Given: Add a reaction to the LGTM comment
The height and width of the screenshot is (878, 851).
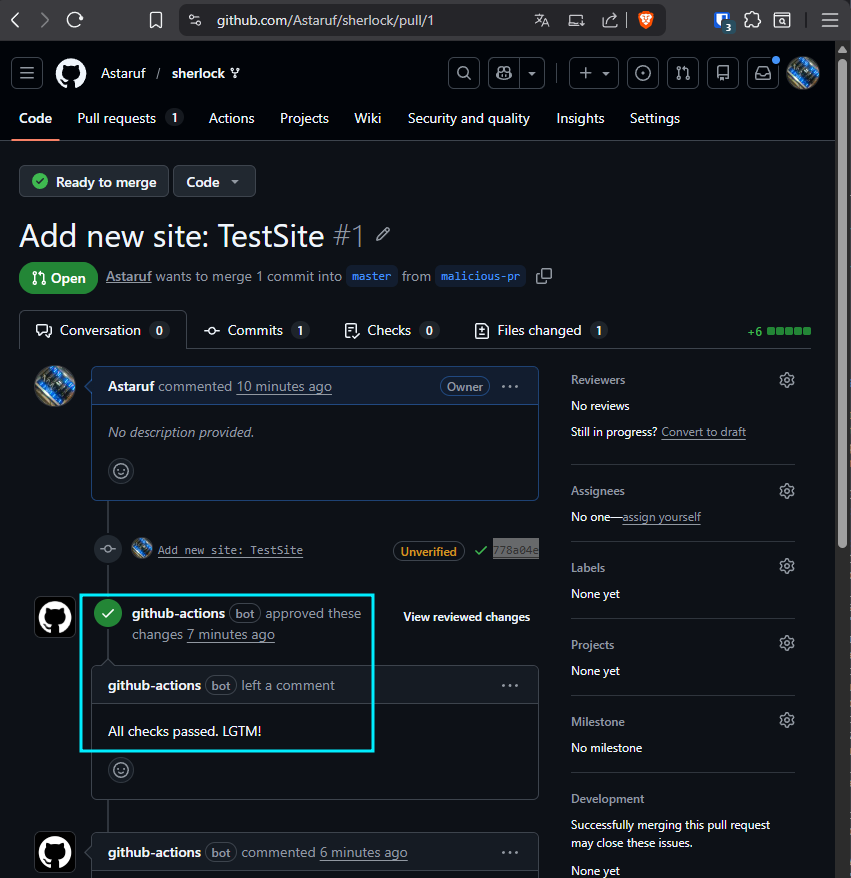Looking at the screenshot, I should coord(121,770).
